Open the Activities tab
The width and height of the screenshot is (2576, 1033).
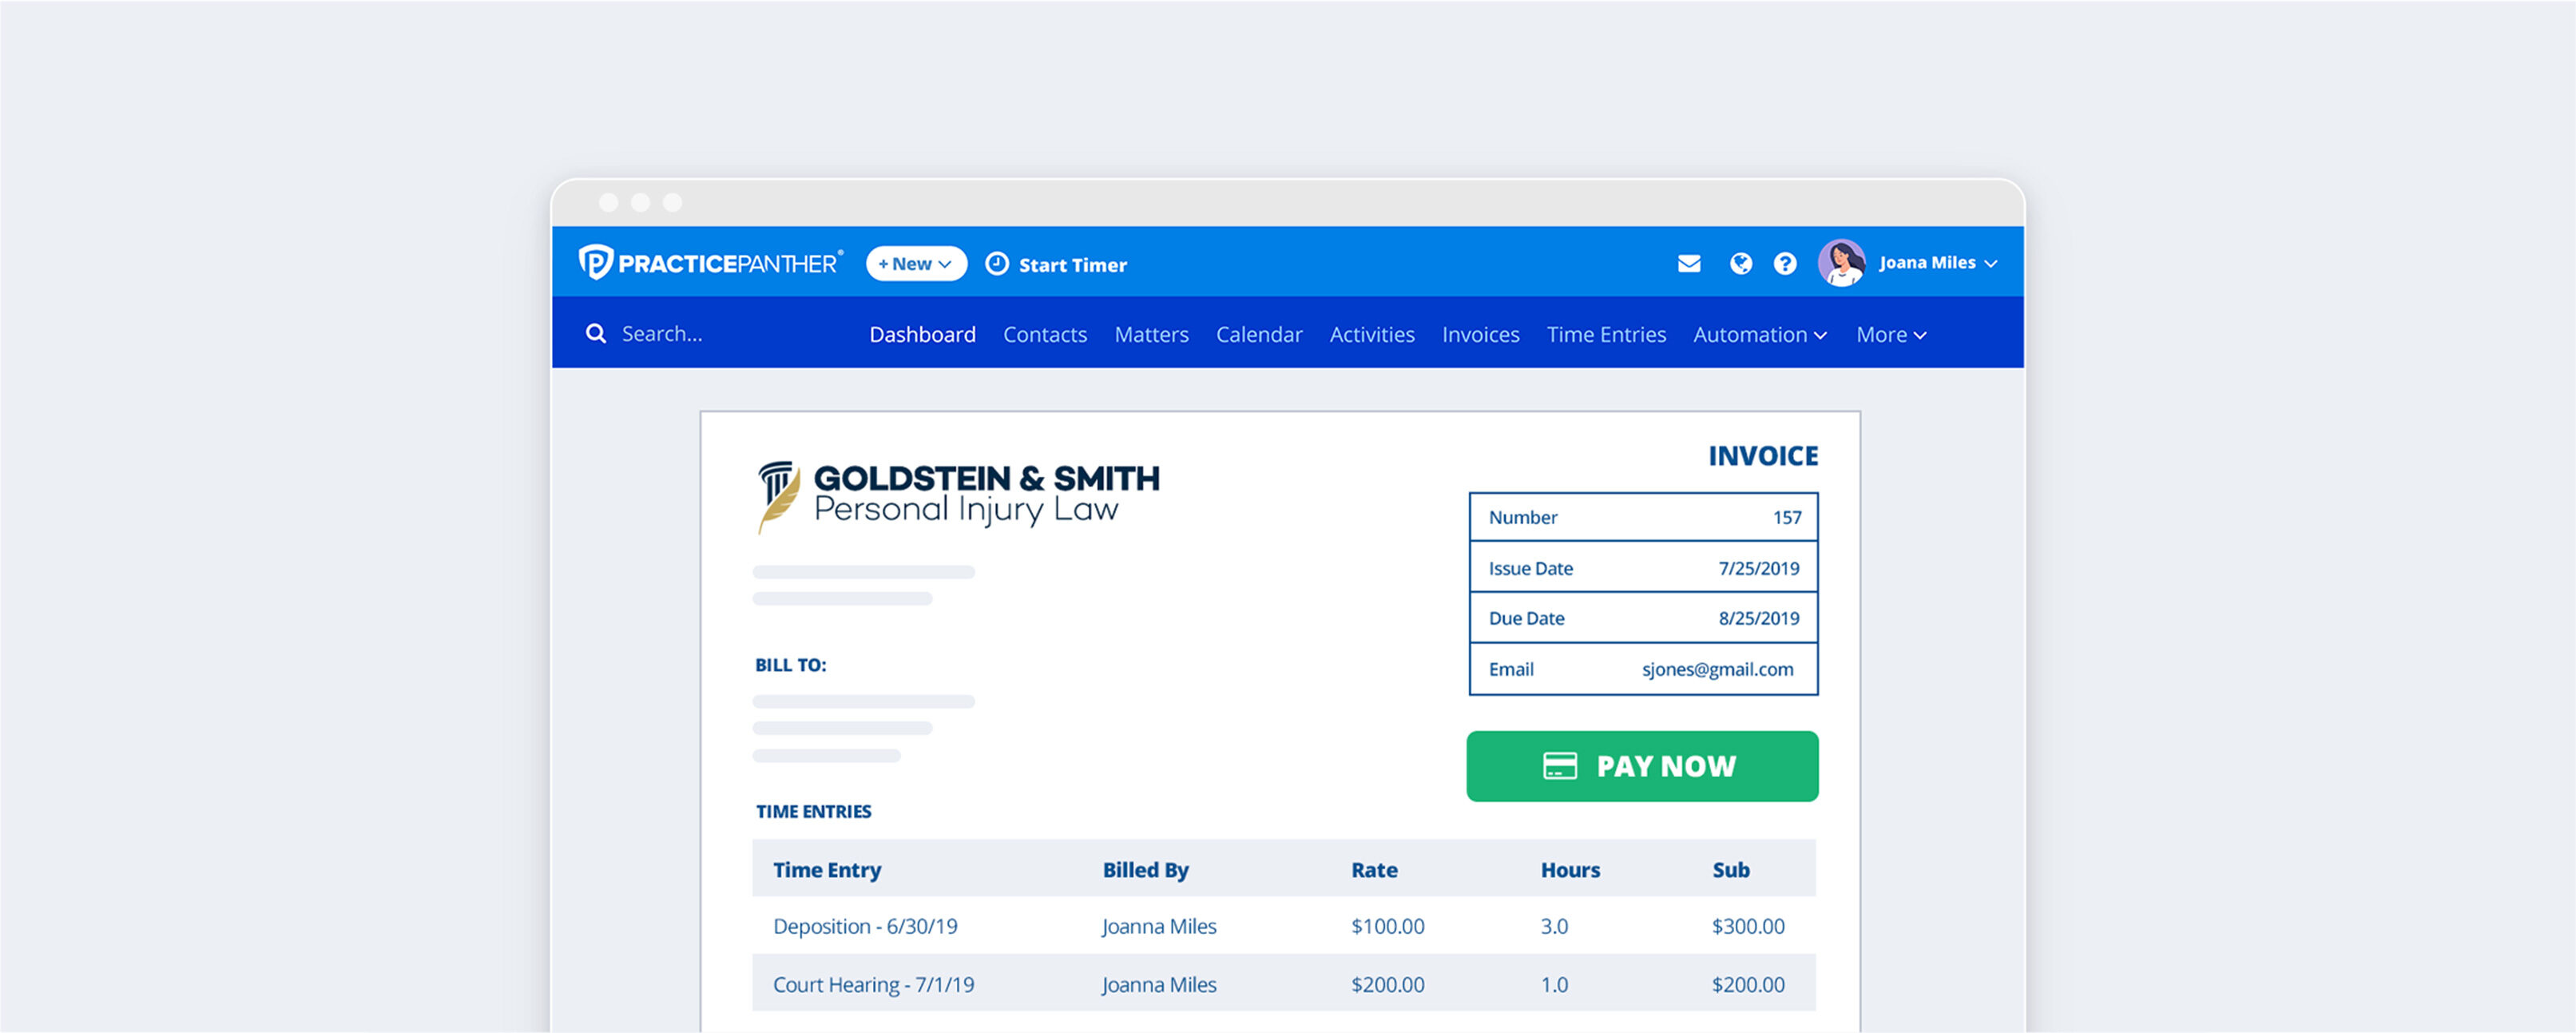tap(1372, 335)
